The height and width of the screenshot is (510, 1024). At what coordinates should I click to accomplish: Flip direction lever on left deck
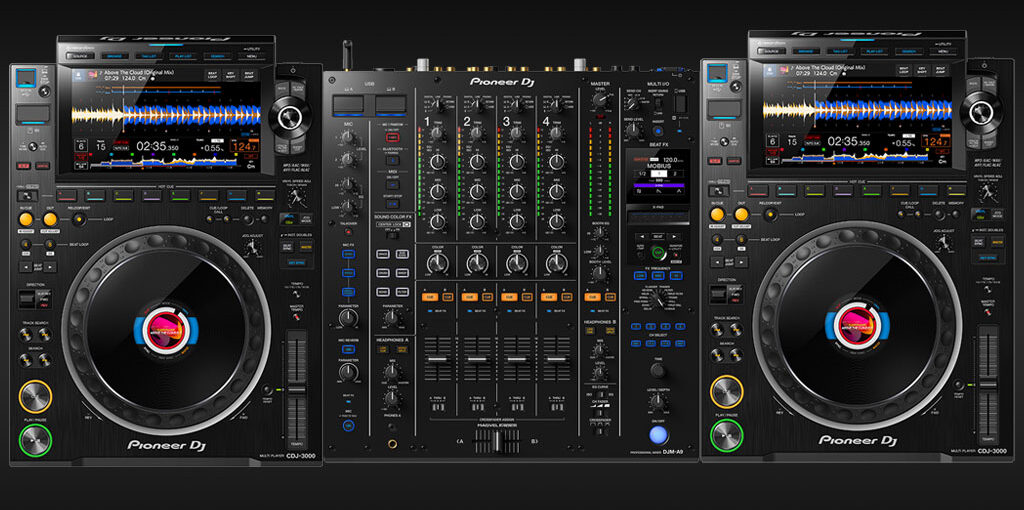tap(27, 299)
